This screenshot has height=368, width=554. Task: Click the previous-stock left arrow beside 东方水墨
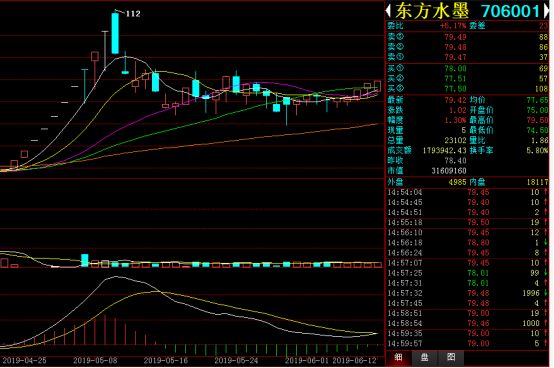coord(388,11)
